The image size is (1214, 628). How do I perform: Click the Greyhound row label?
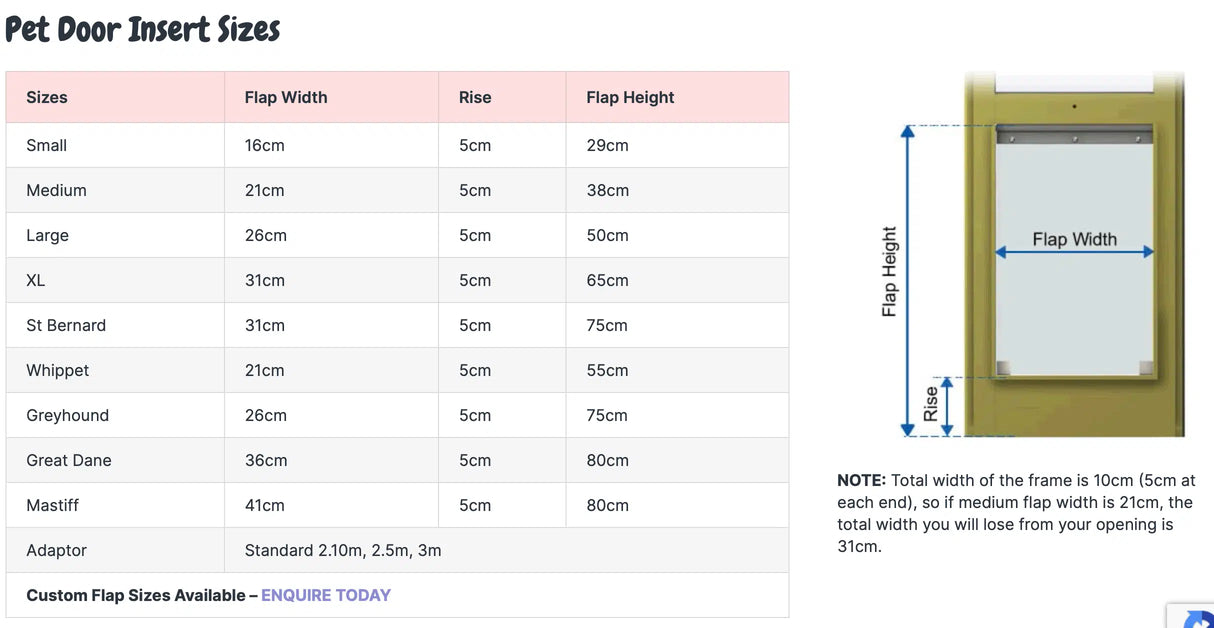[68, 415]
